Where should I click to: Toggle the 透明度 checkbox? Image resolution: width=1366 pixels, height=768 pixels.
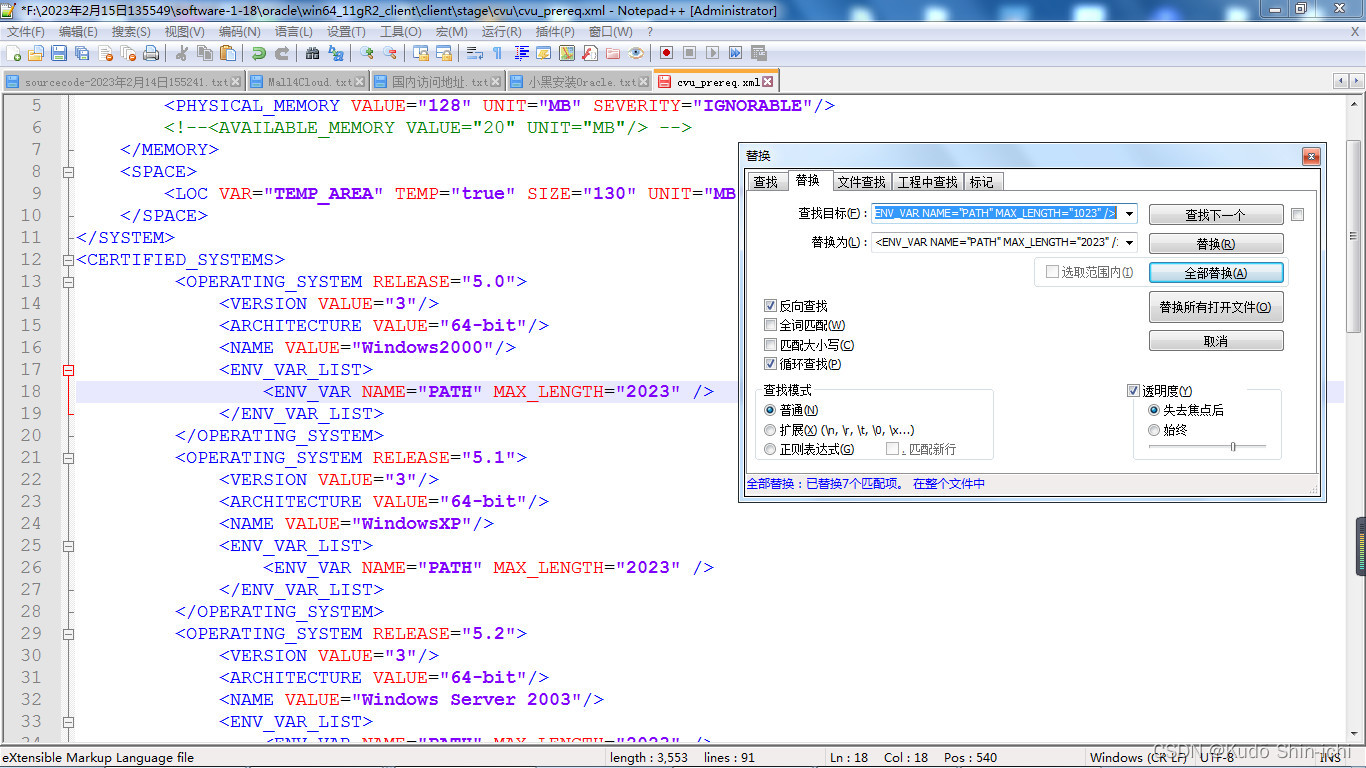(1134, 391)
